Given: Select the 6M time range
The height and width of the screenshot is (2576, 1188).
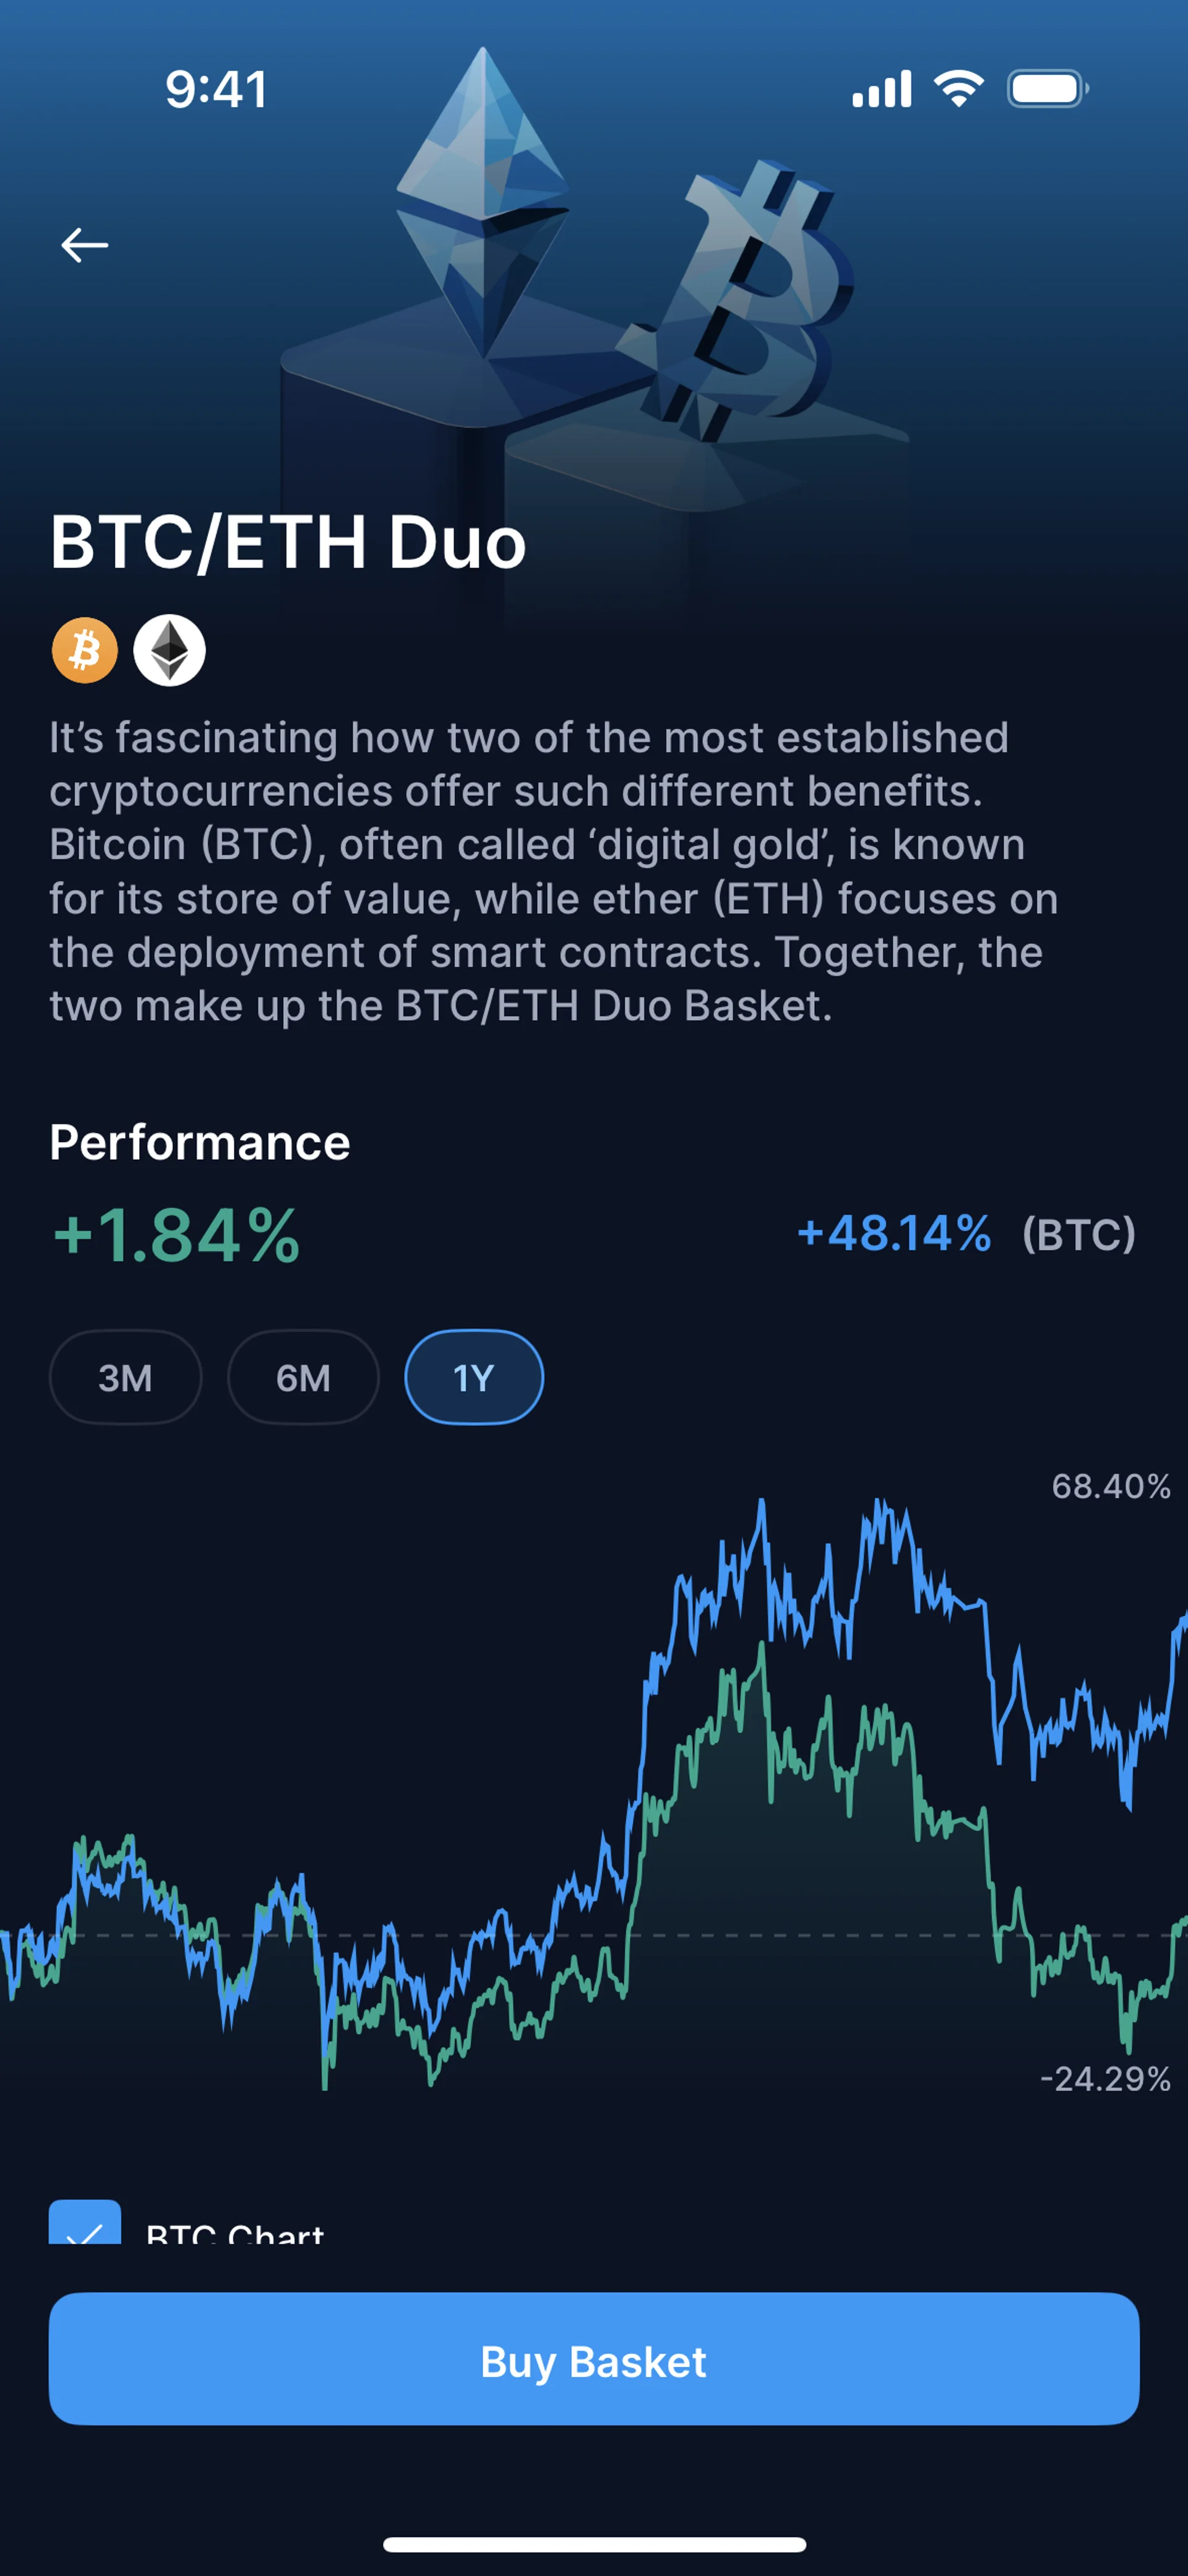Looking at the screenshot, I should [303, 1377].
